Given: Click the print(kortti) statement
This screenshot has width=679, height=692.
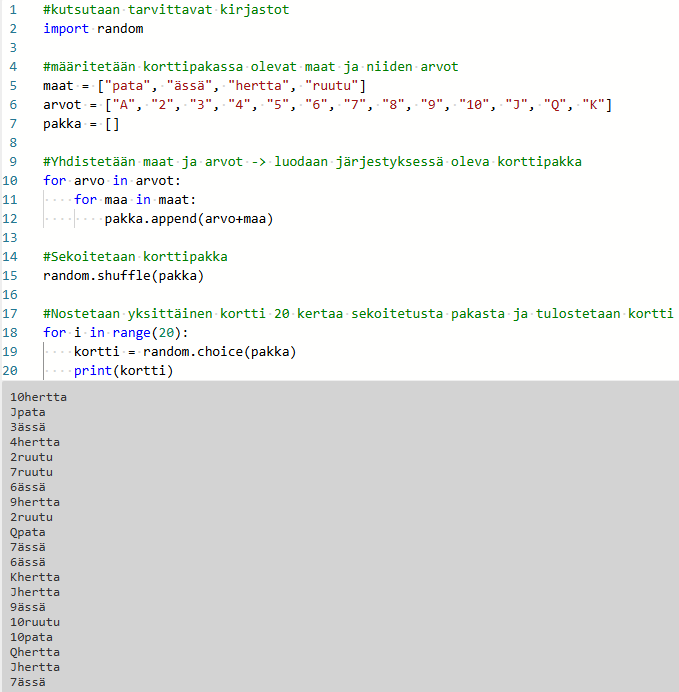Looking at the screenshot, I should [x=123, y=371].
